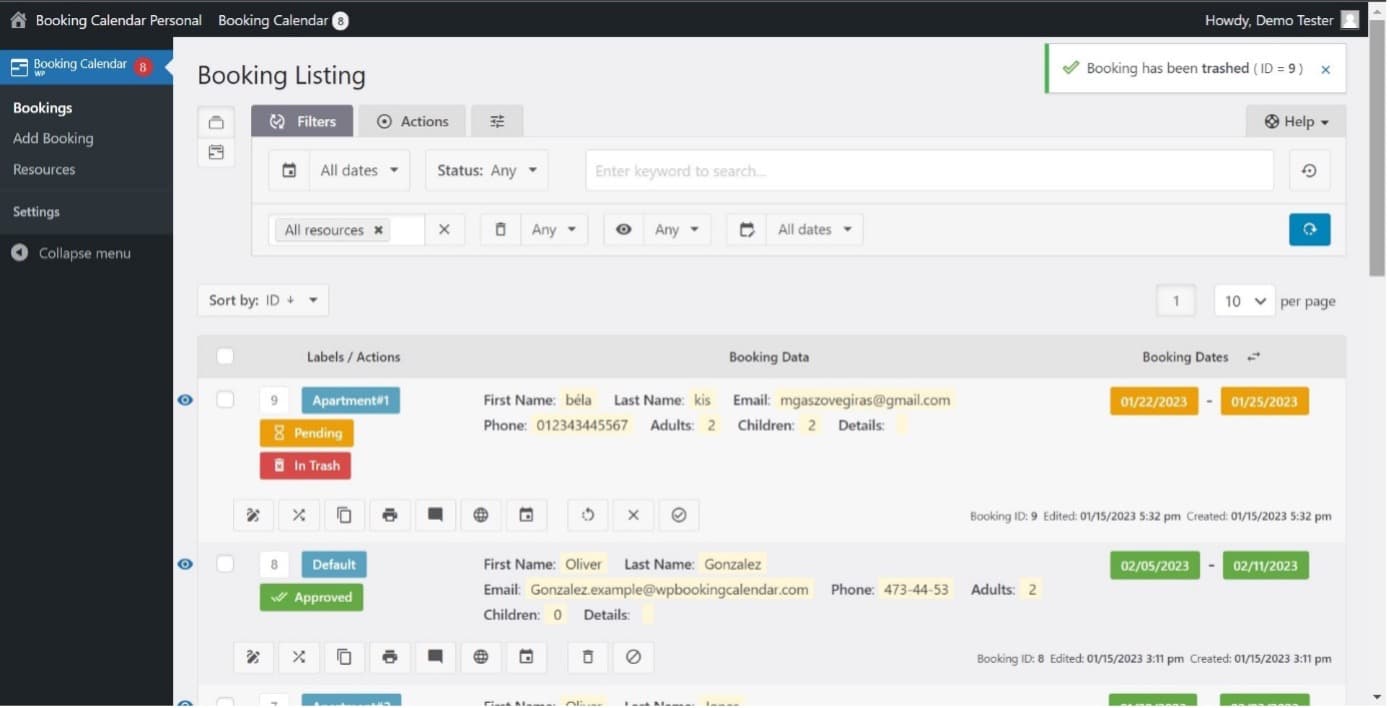Open the eye filter Any dropdown
This screenshot has height=708, width=1390.
pyautogui.click(x=677, y=230)
